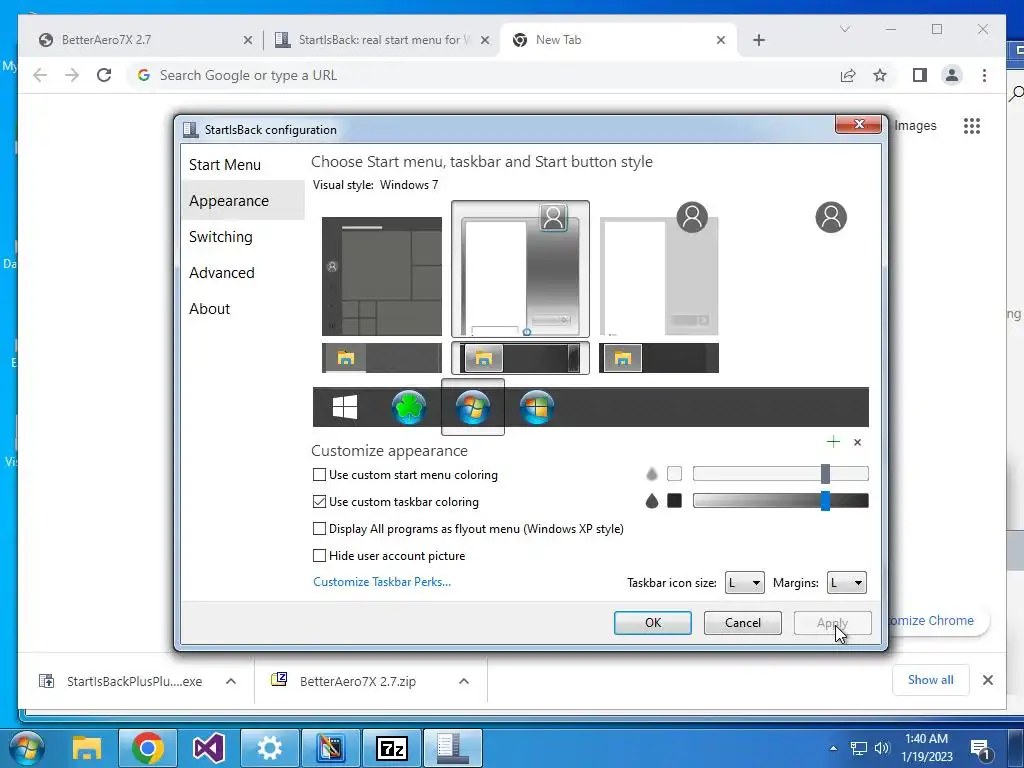Choose the Windows 7 style taskbar preview

click(x=520, y=358)
